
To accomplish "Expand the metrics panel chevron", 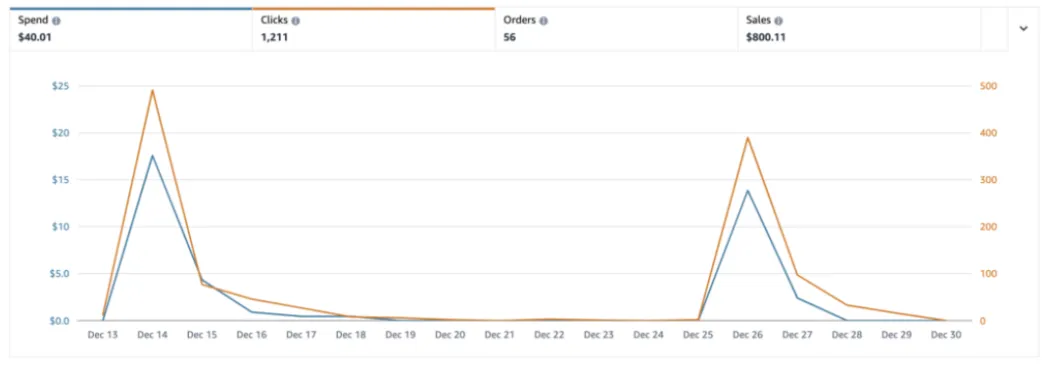I will point(1023,28).
